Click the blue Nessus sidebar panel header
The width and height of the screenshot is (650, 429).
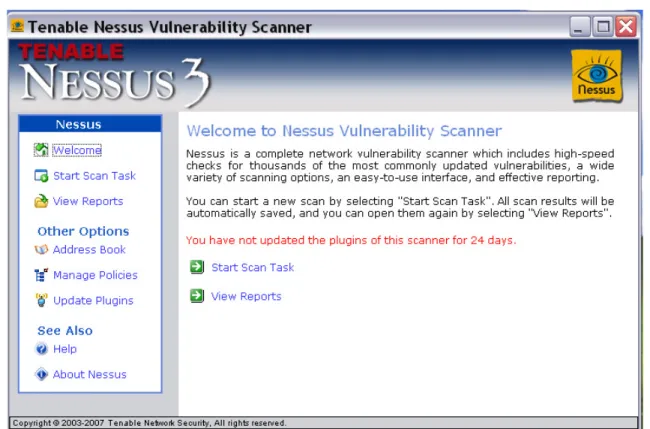click(90, 124)
